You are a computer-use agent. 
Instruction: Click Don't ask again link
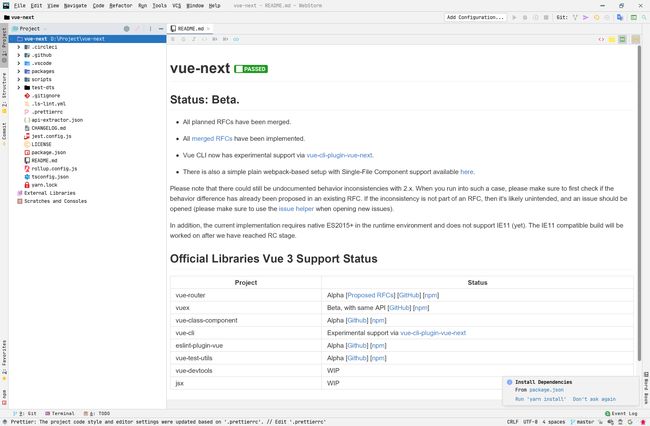click(x=594, y=399)
